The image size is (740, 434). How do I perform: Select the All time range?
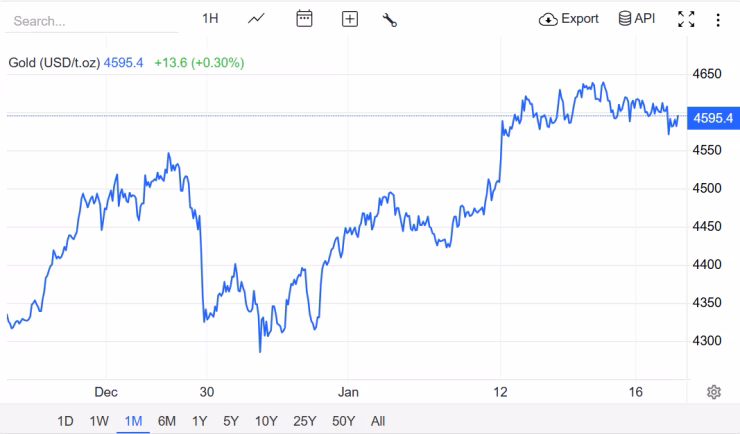[x=378, y=421]
